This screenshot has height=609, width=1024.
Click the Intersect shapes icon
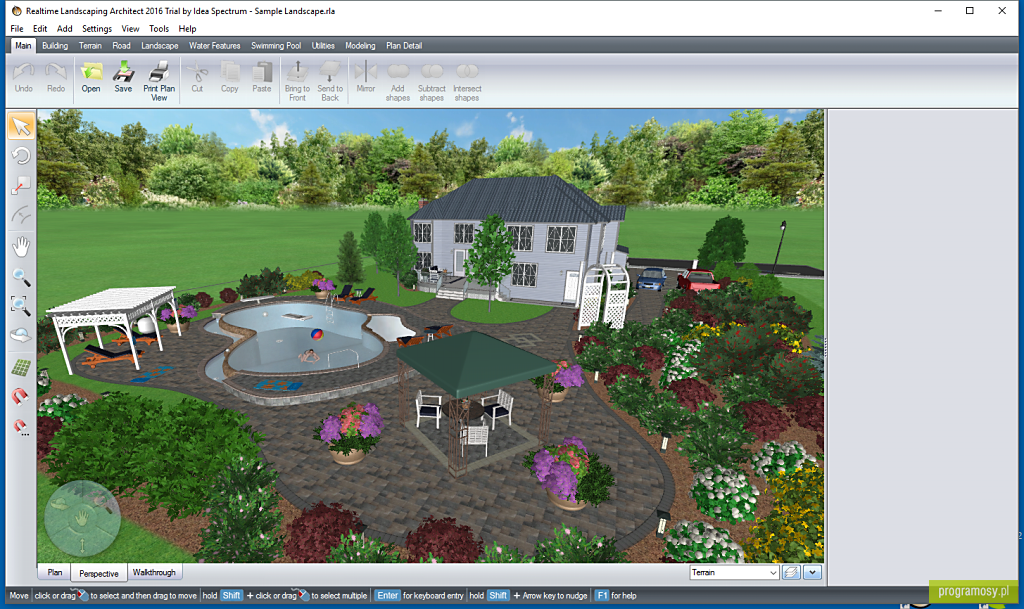pyautogui.click(x=467, y=82)
